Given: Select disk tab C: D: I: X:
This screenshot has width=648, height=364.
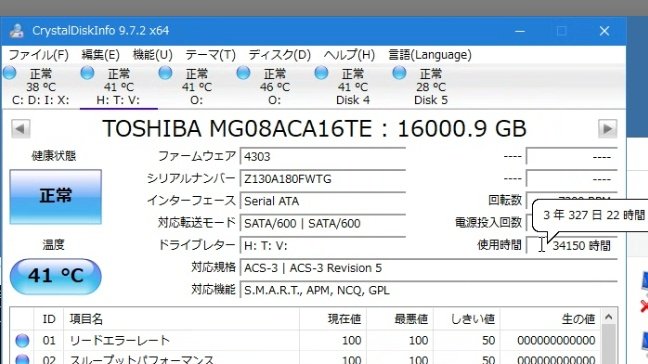Looking at the screenshot, I should (40, 87).
